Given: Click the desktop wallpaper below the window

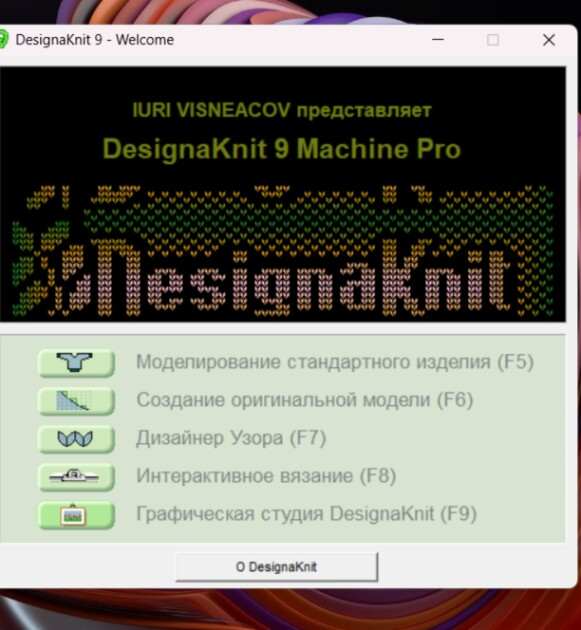Looking at the screenshot, I should 289,610.
